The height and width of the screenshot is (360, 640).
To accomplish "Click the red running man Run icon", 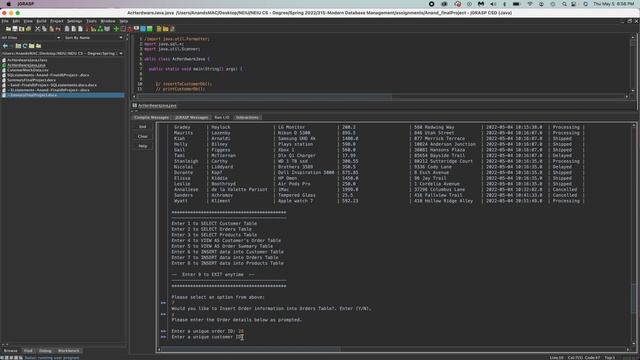I will coord(129,29).
